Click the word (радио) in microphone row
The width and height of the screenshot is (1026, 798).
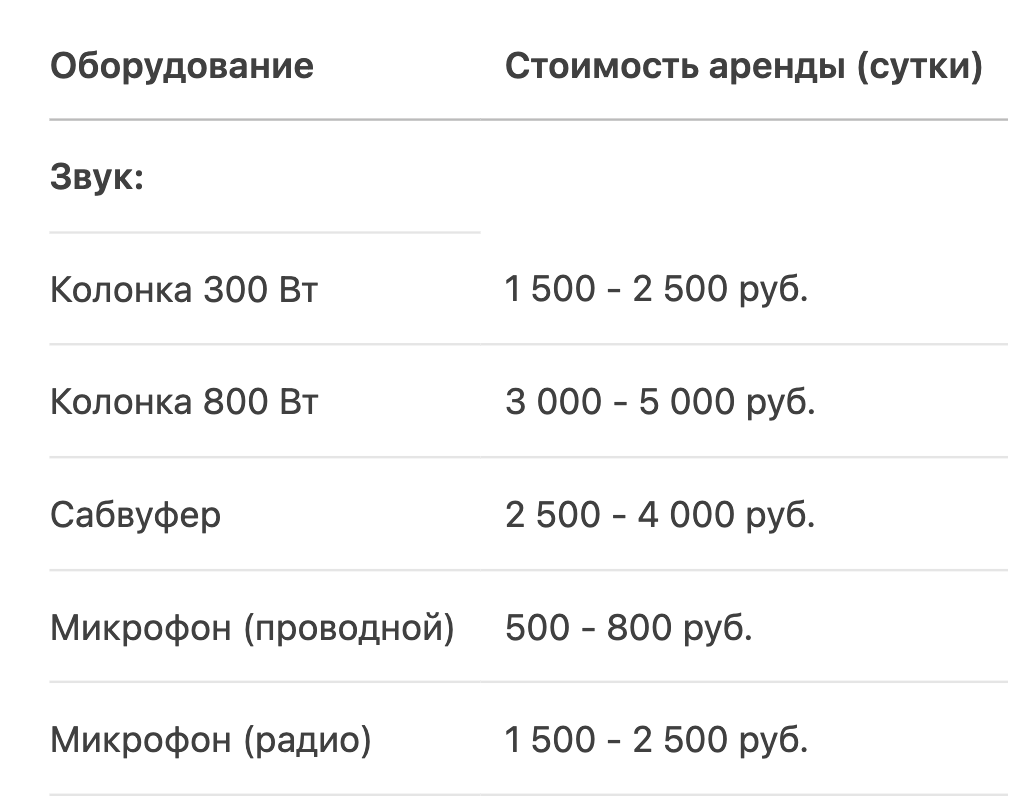tap(308, 740)
